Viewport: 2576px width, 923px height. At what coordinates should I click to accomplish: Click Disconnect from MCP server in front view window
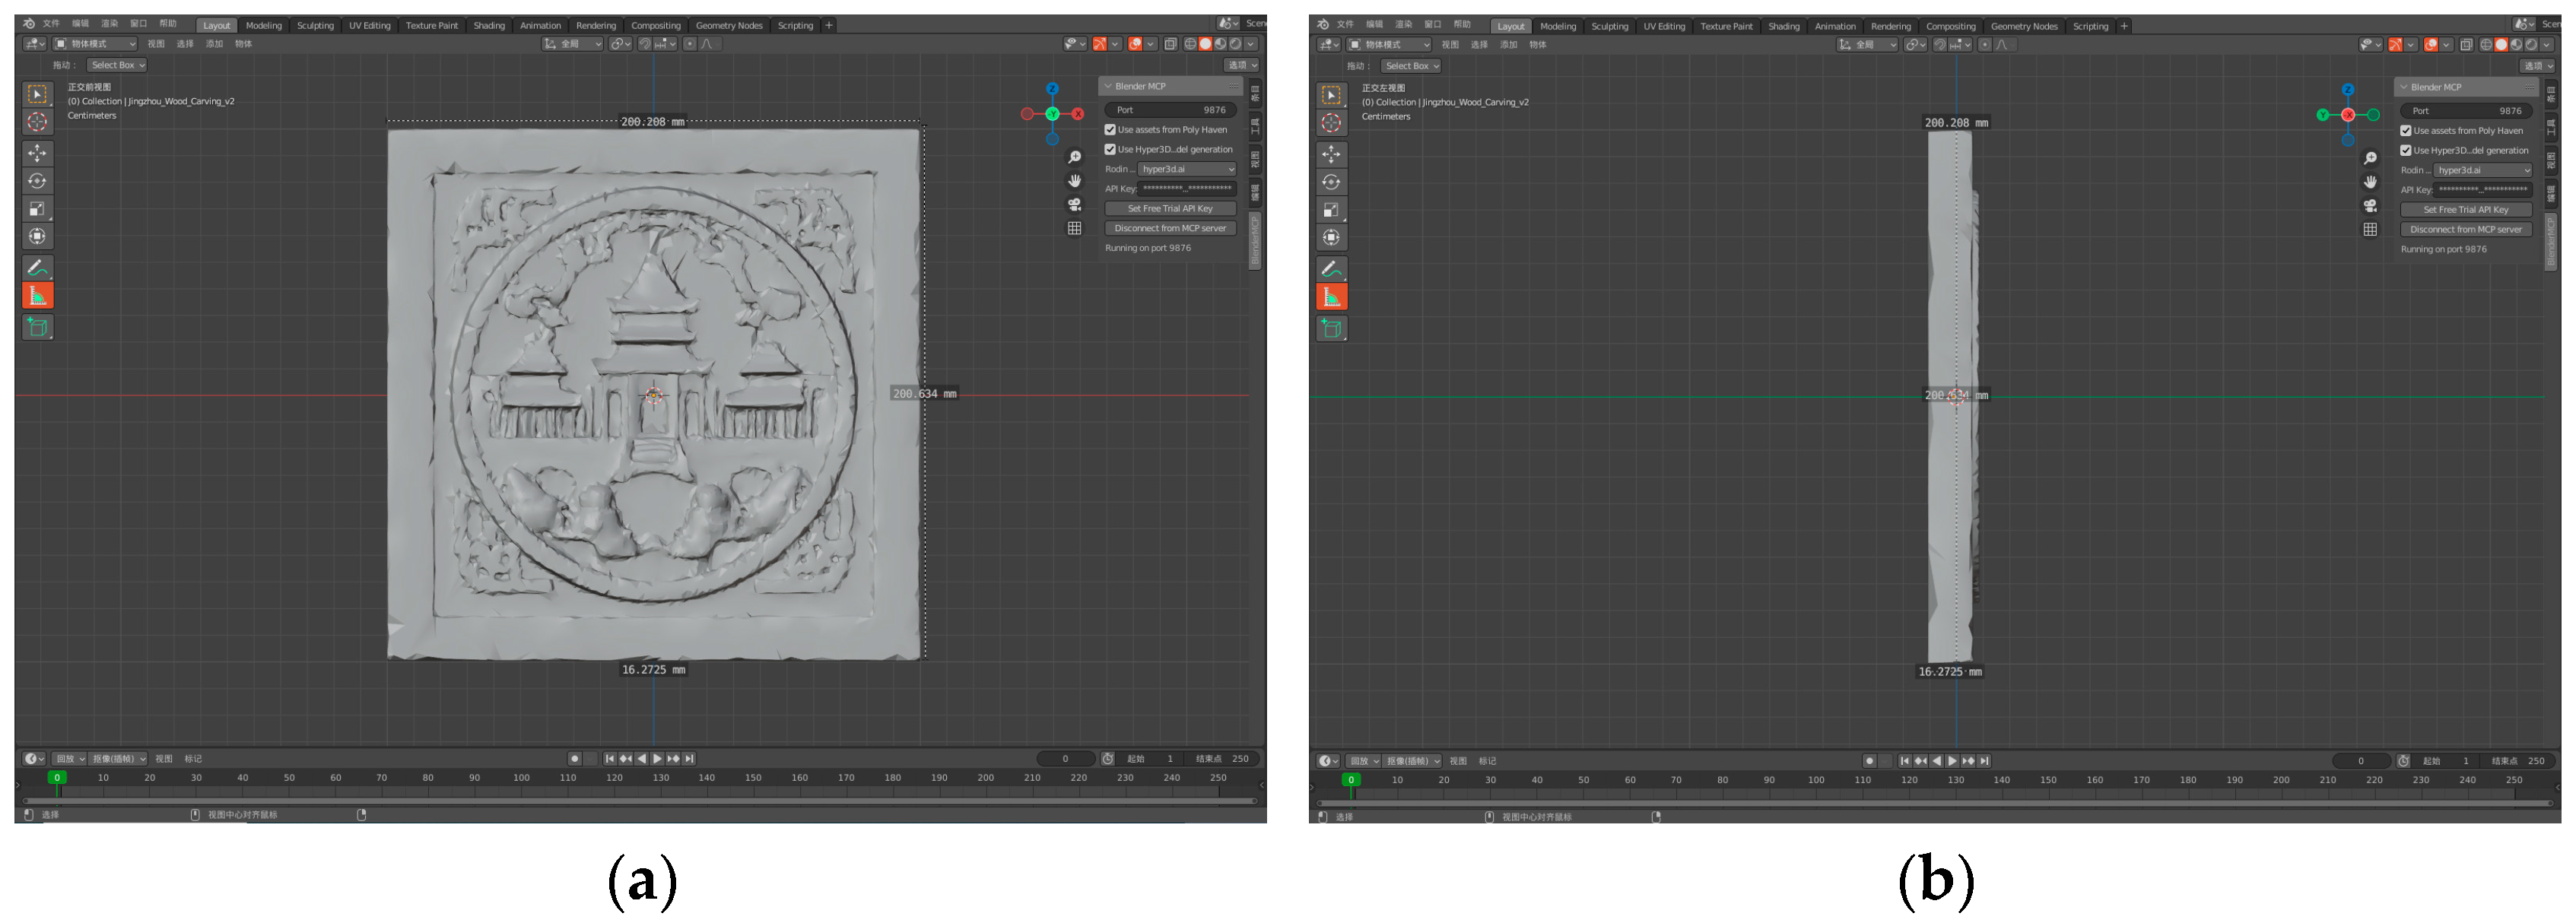[x=1170, y=228]
